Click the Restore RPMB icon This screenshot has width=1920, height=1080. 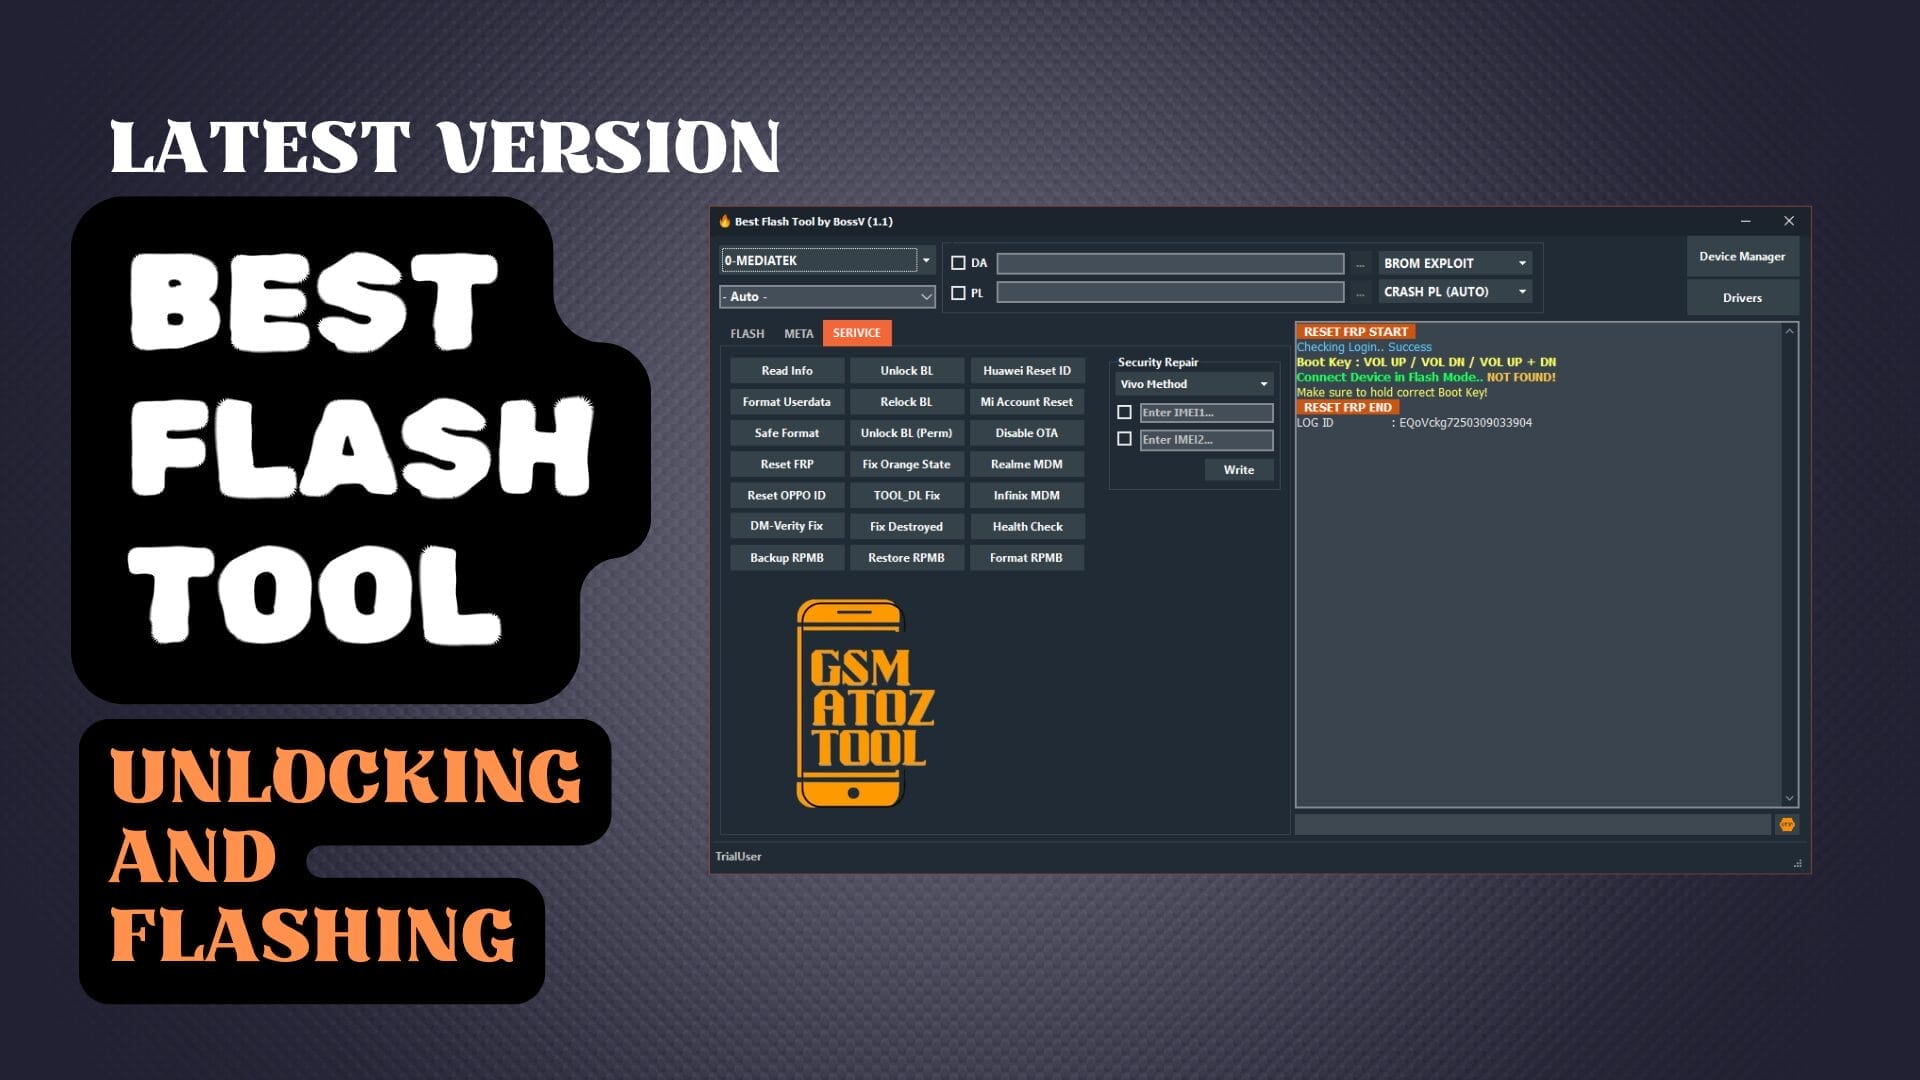pyautogui.click(x=906, y=556)
